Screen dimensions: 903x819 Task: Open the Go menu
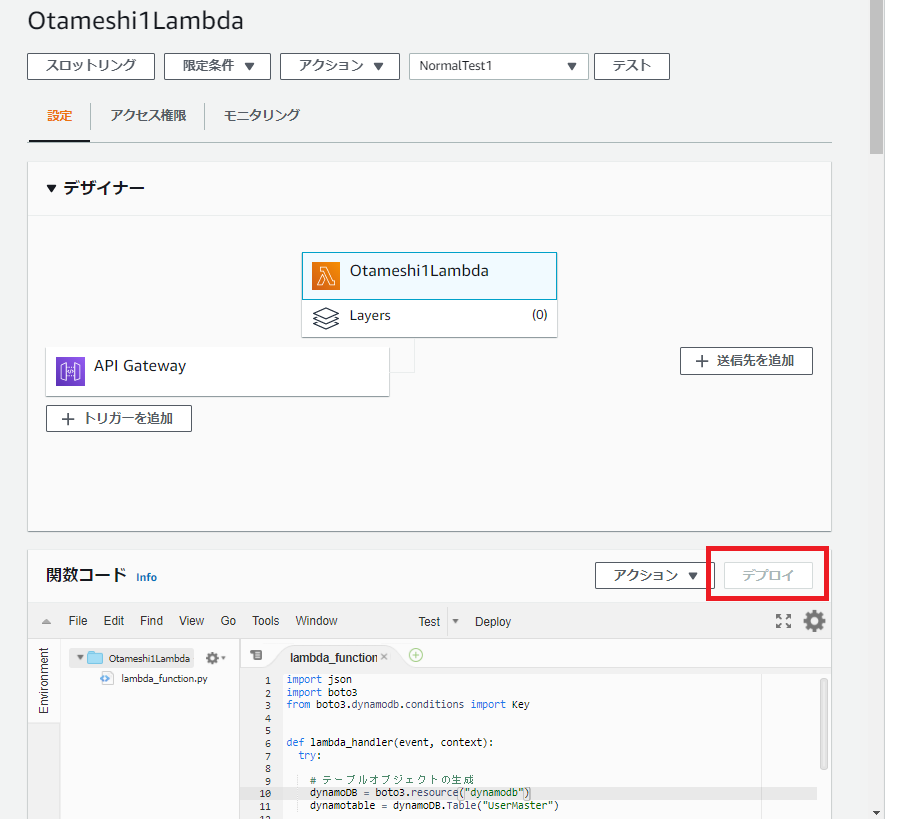point(228,621)
